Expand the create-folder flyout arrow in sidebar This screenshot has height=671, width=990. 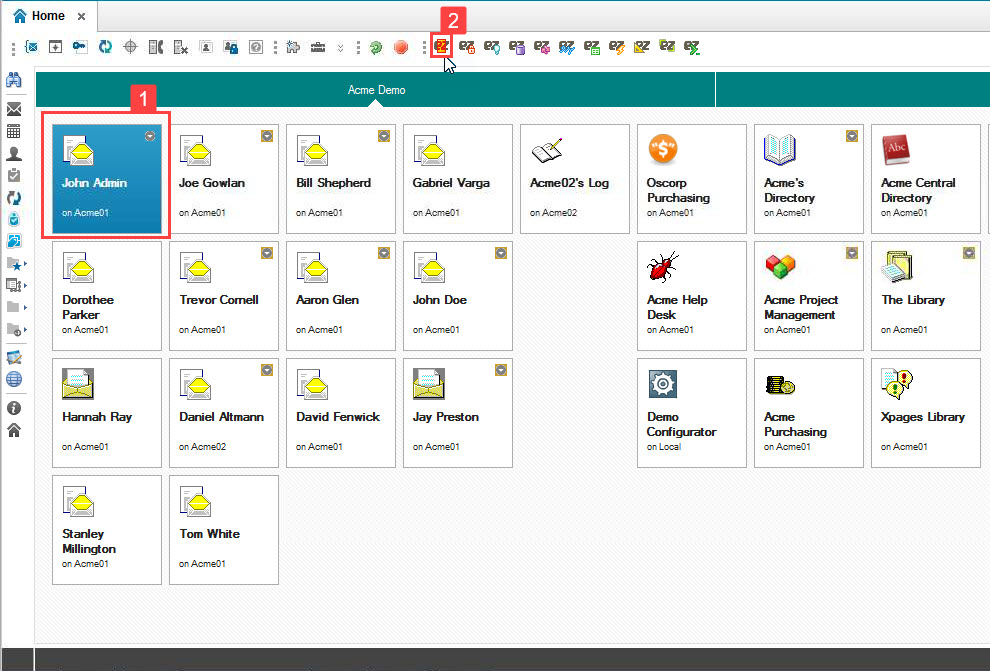[25, 330]
